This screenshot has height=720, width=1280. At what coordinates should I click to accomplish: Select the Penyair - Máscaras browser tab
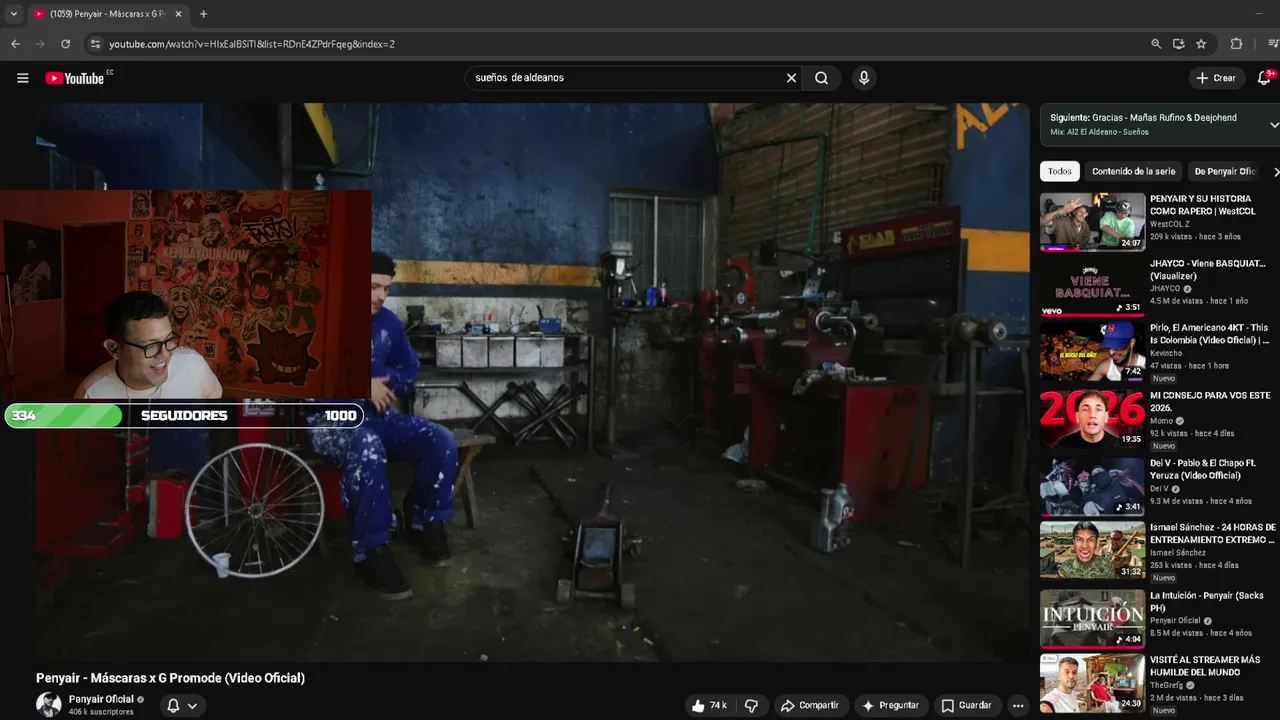tap(108, 14)
